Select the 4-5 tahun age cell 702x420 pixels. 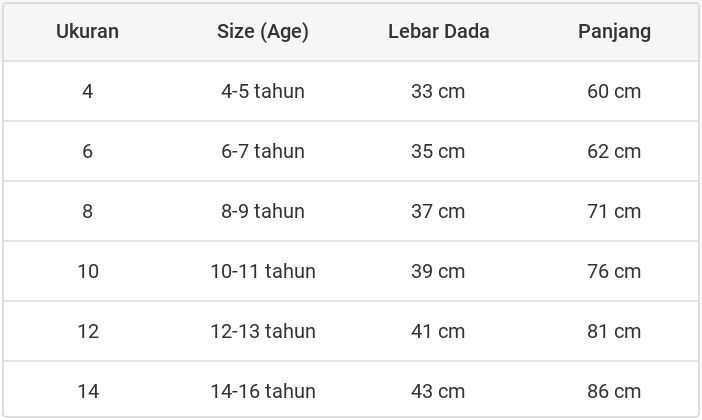[263, 91]
